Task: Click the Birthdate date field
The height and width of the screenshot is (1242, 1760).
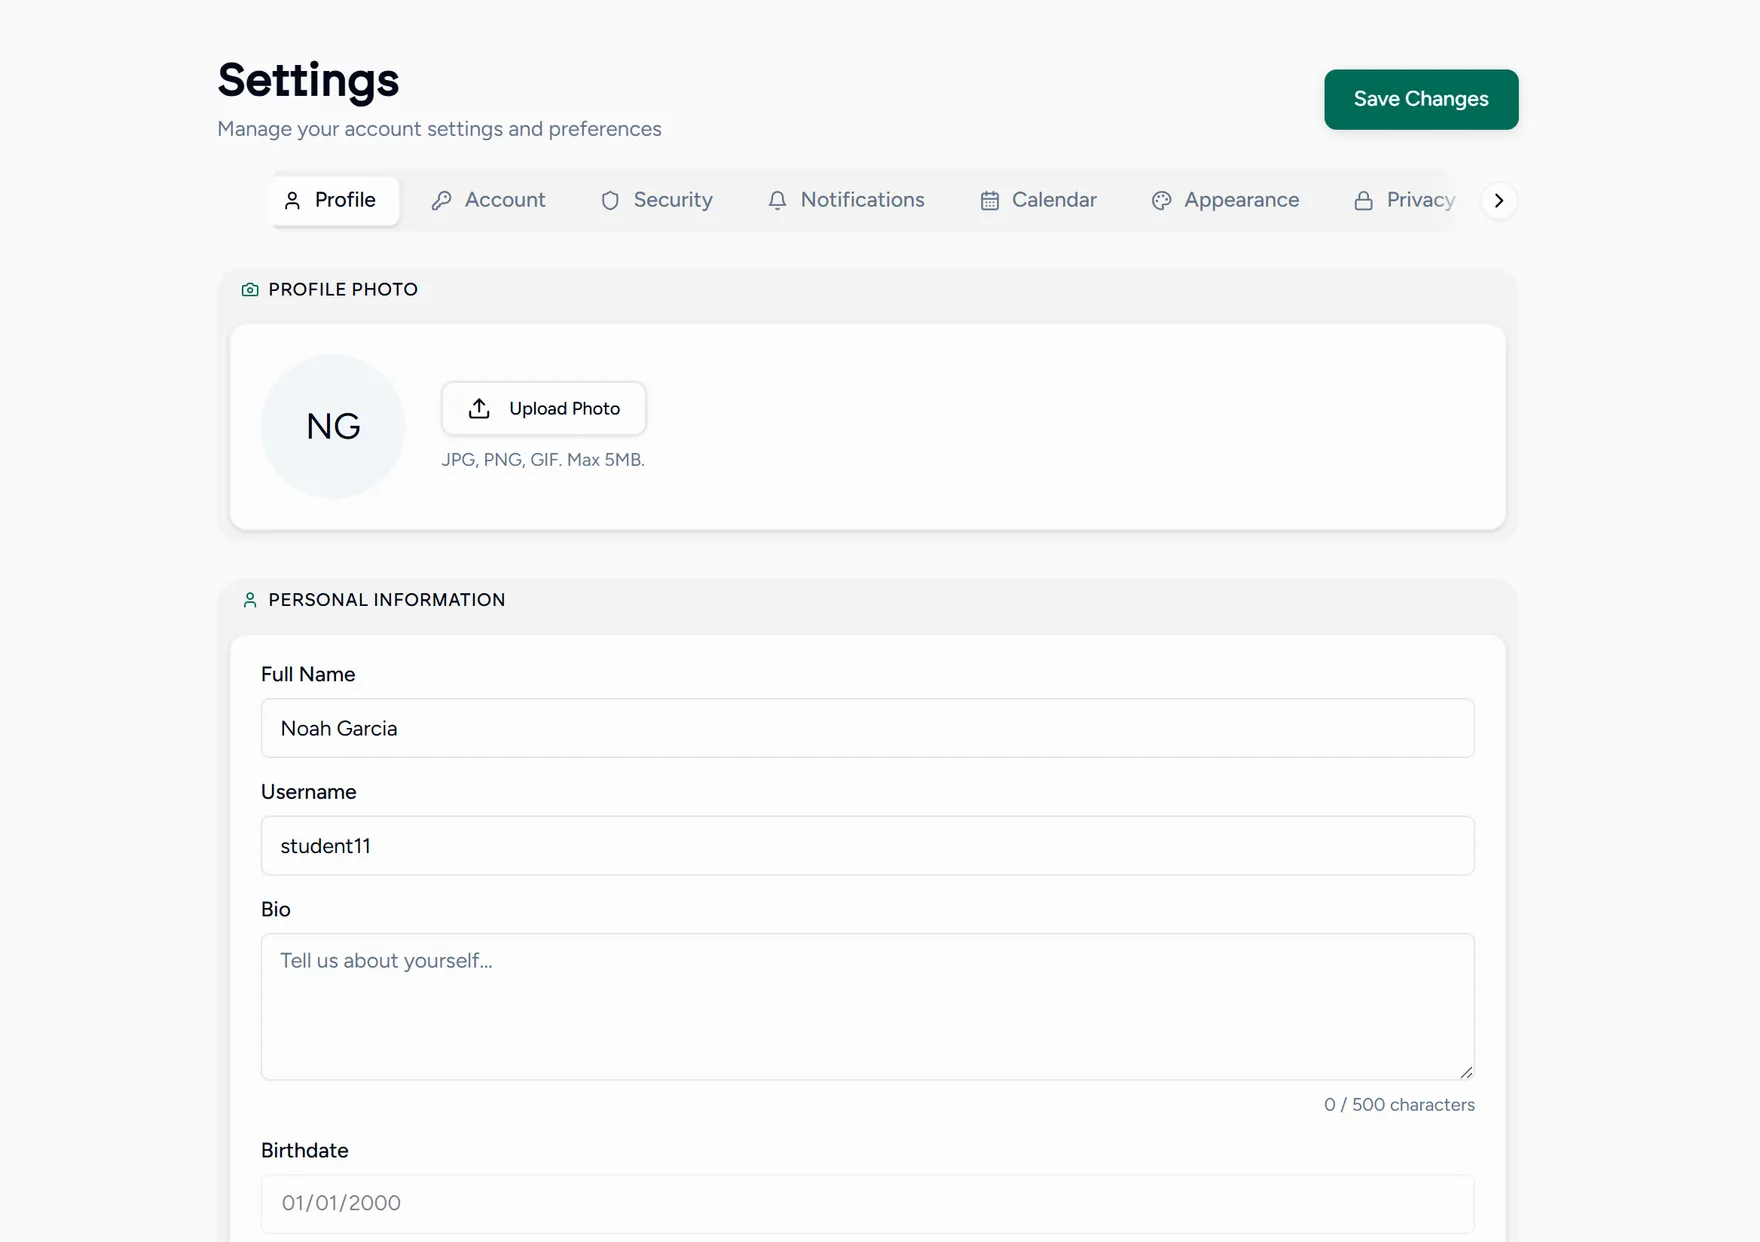Action: pos(868,1204)
